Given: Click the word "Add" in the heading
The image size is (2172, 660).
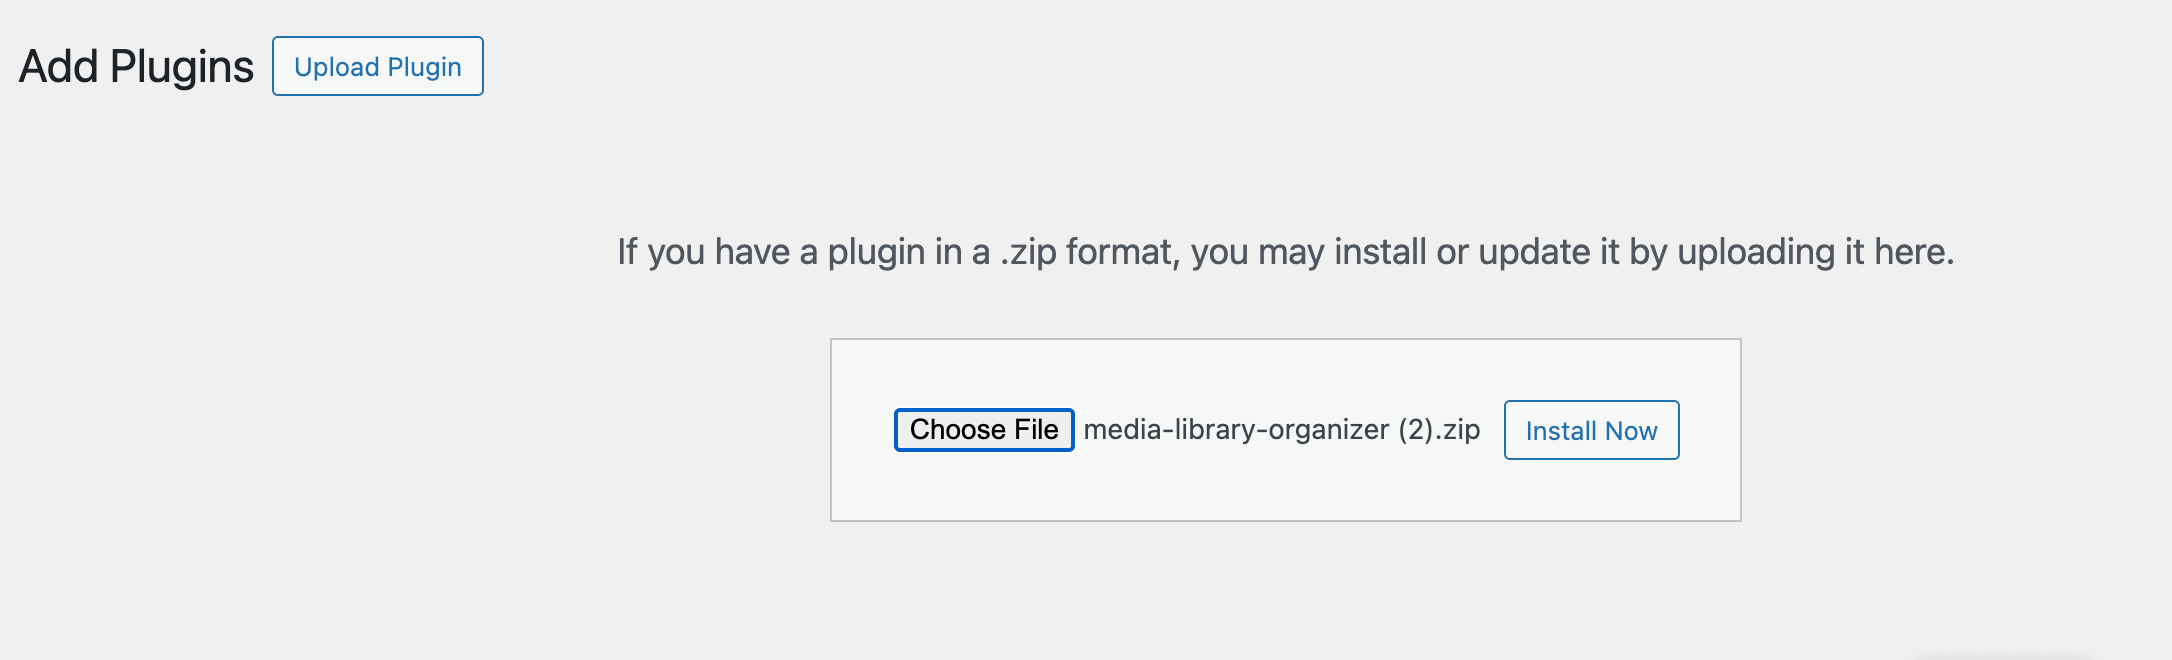Looking at the screenshot, I should (x=59, y=67).
